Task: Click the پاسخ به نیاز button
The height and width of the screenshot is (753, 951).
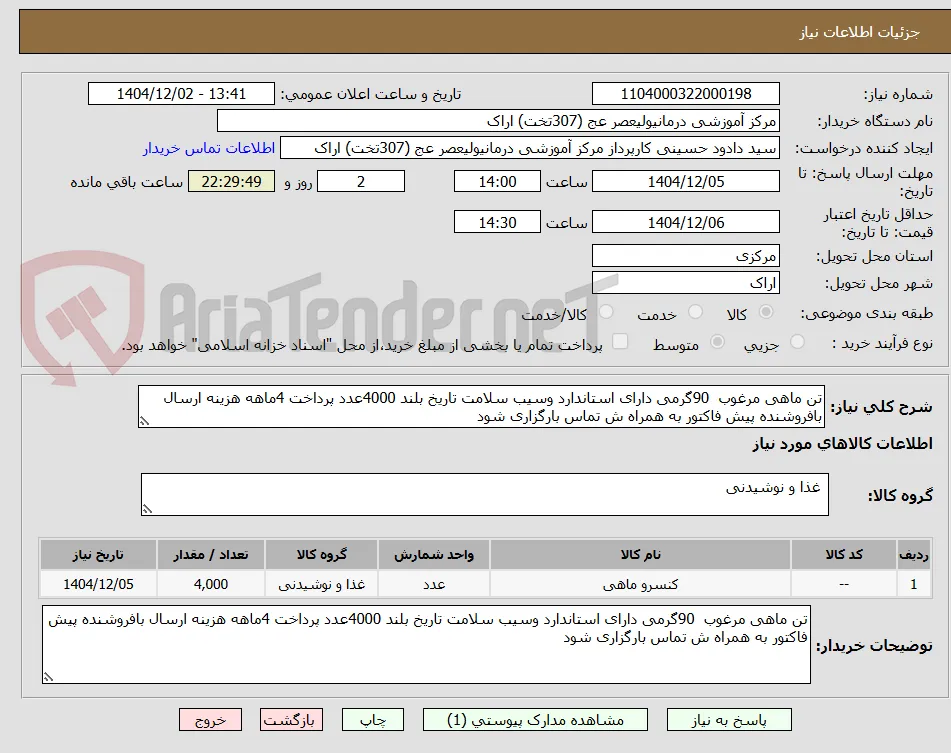Action: tap(729, 720)
